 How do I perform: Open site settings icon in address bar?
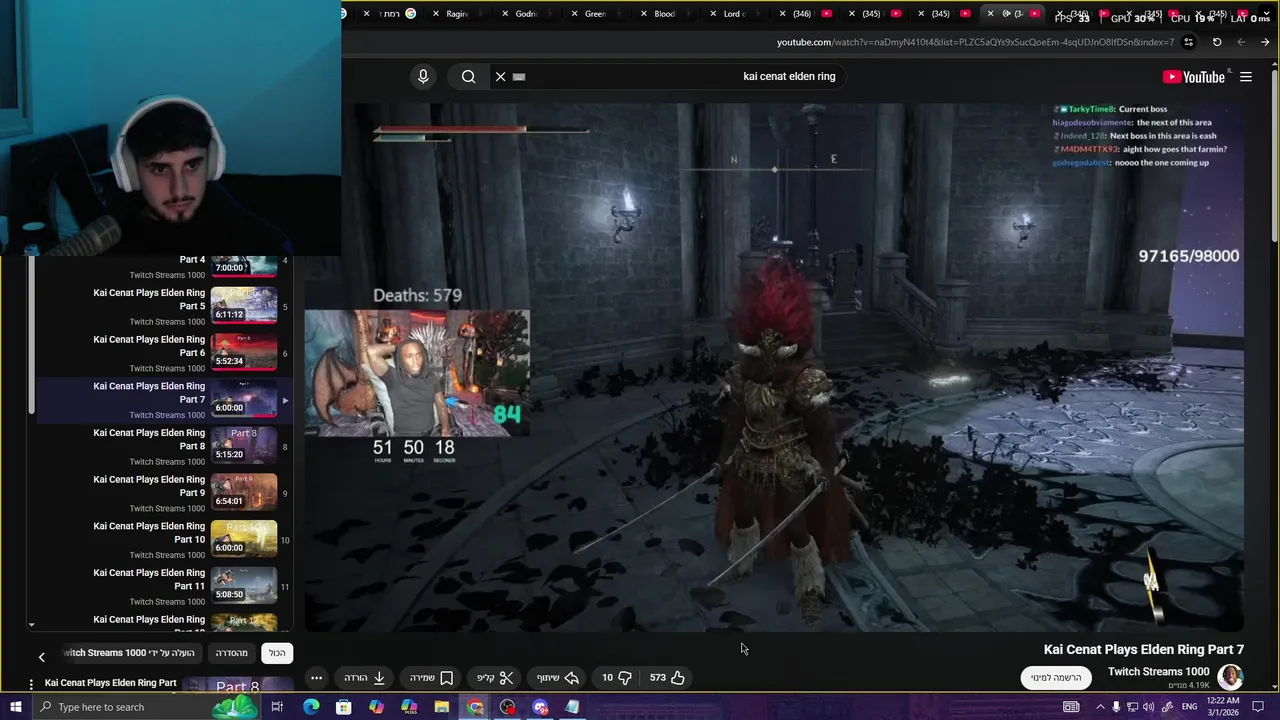pyautogui.click(x=1188, y=42)
